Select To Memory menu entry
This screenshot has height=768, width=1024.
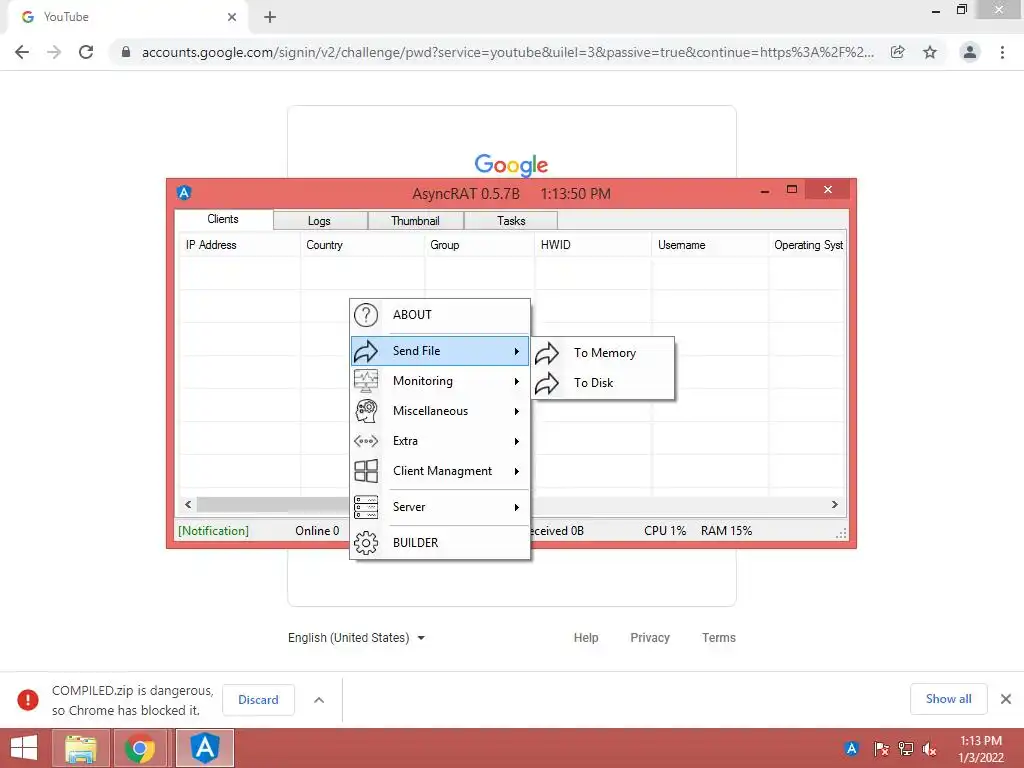[x=603, y=353]
